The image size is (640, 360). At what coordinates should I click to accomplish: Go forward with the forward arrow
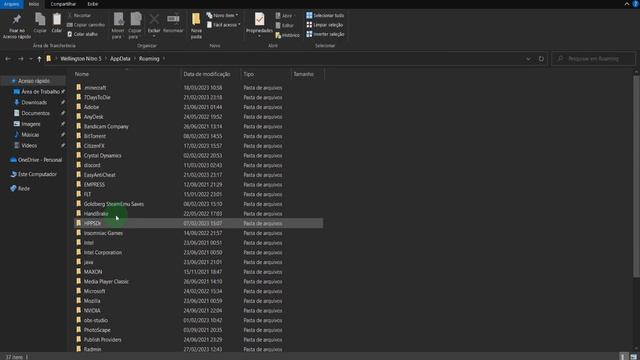[20, 59]
